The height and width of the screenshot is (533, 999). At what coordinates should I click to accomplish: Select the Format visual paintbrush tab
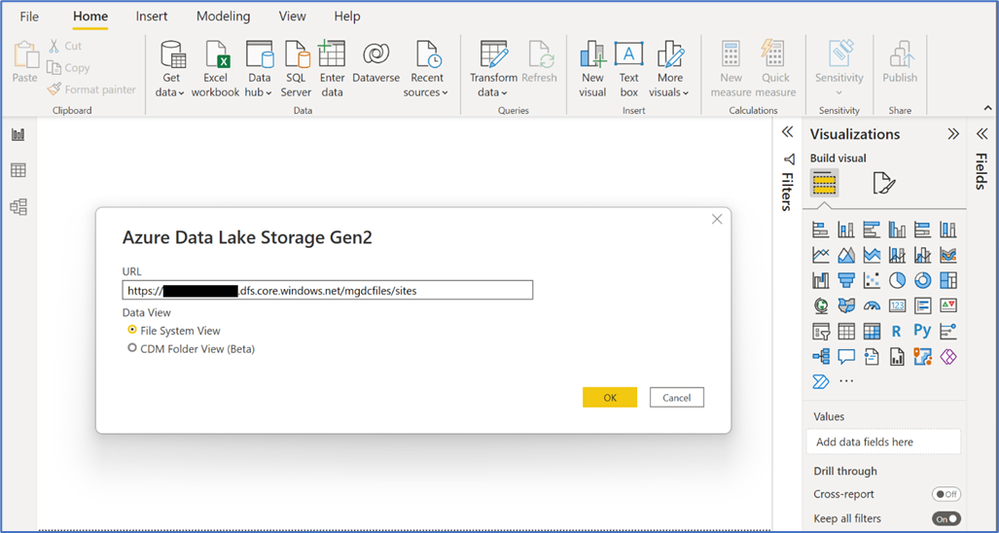884,183
